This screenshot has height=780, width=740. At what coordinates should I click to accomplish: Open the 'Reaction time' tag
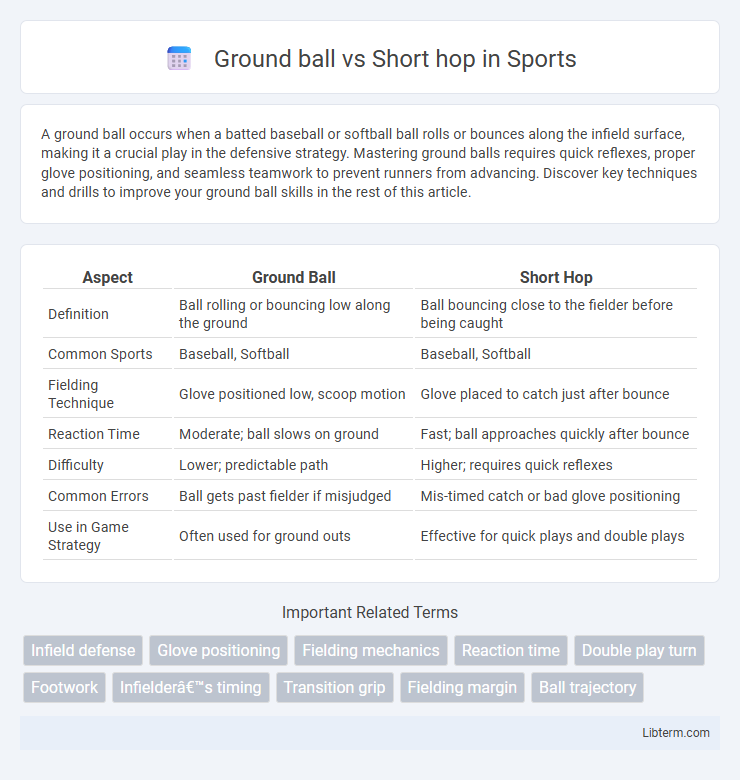pos(511,650)
